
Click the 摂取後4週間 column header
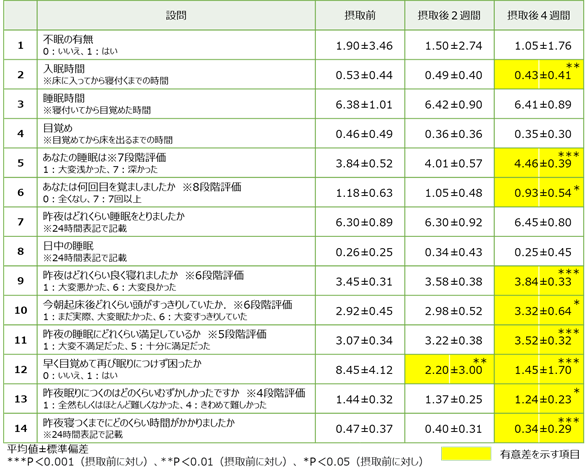pyautogui.click(x=539, y=15)
